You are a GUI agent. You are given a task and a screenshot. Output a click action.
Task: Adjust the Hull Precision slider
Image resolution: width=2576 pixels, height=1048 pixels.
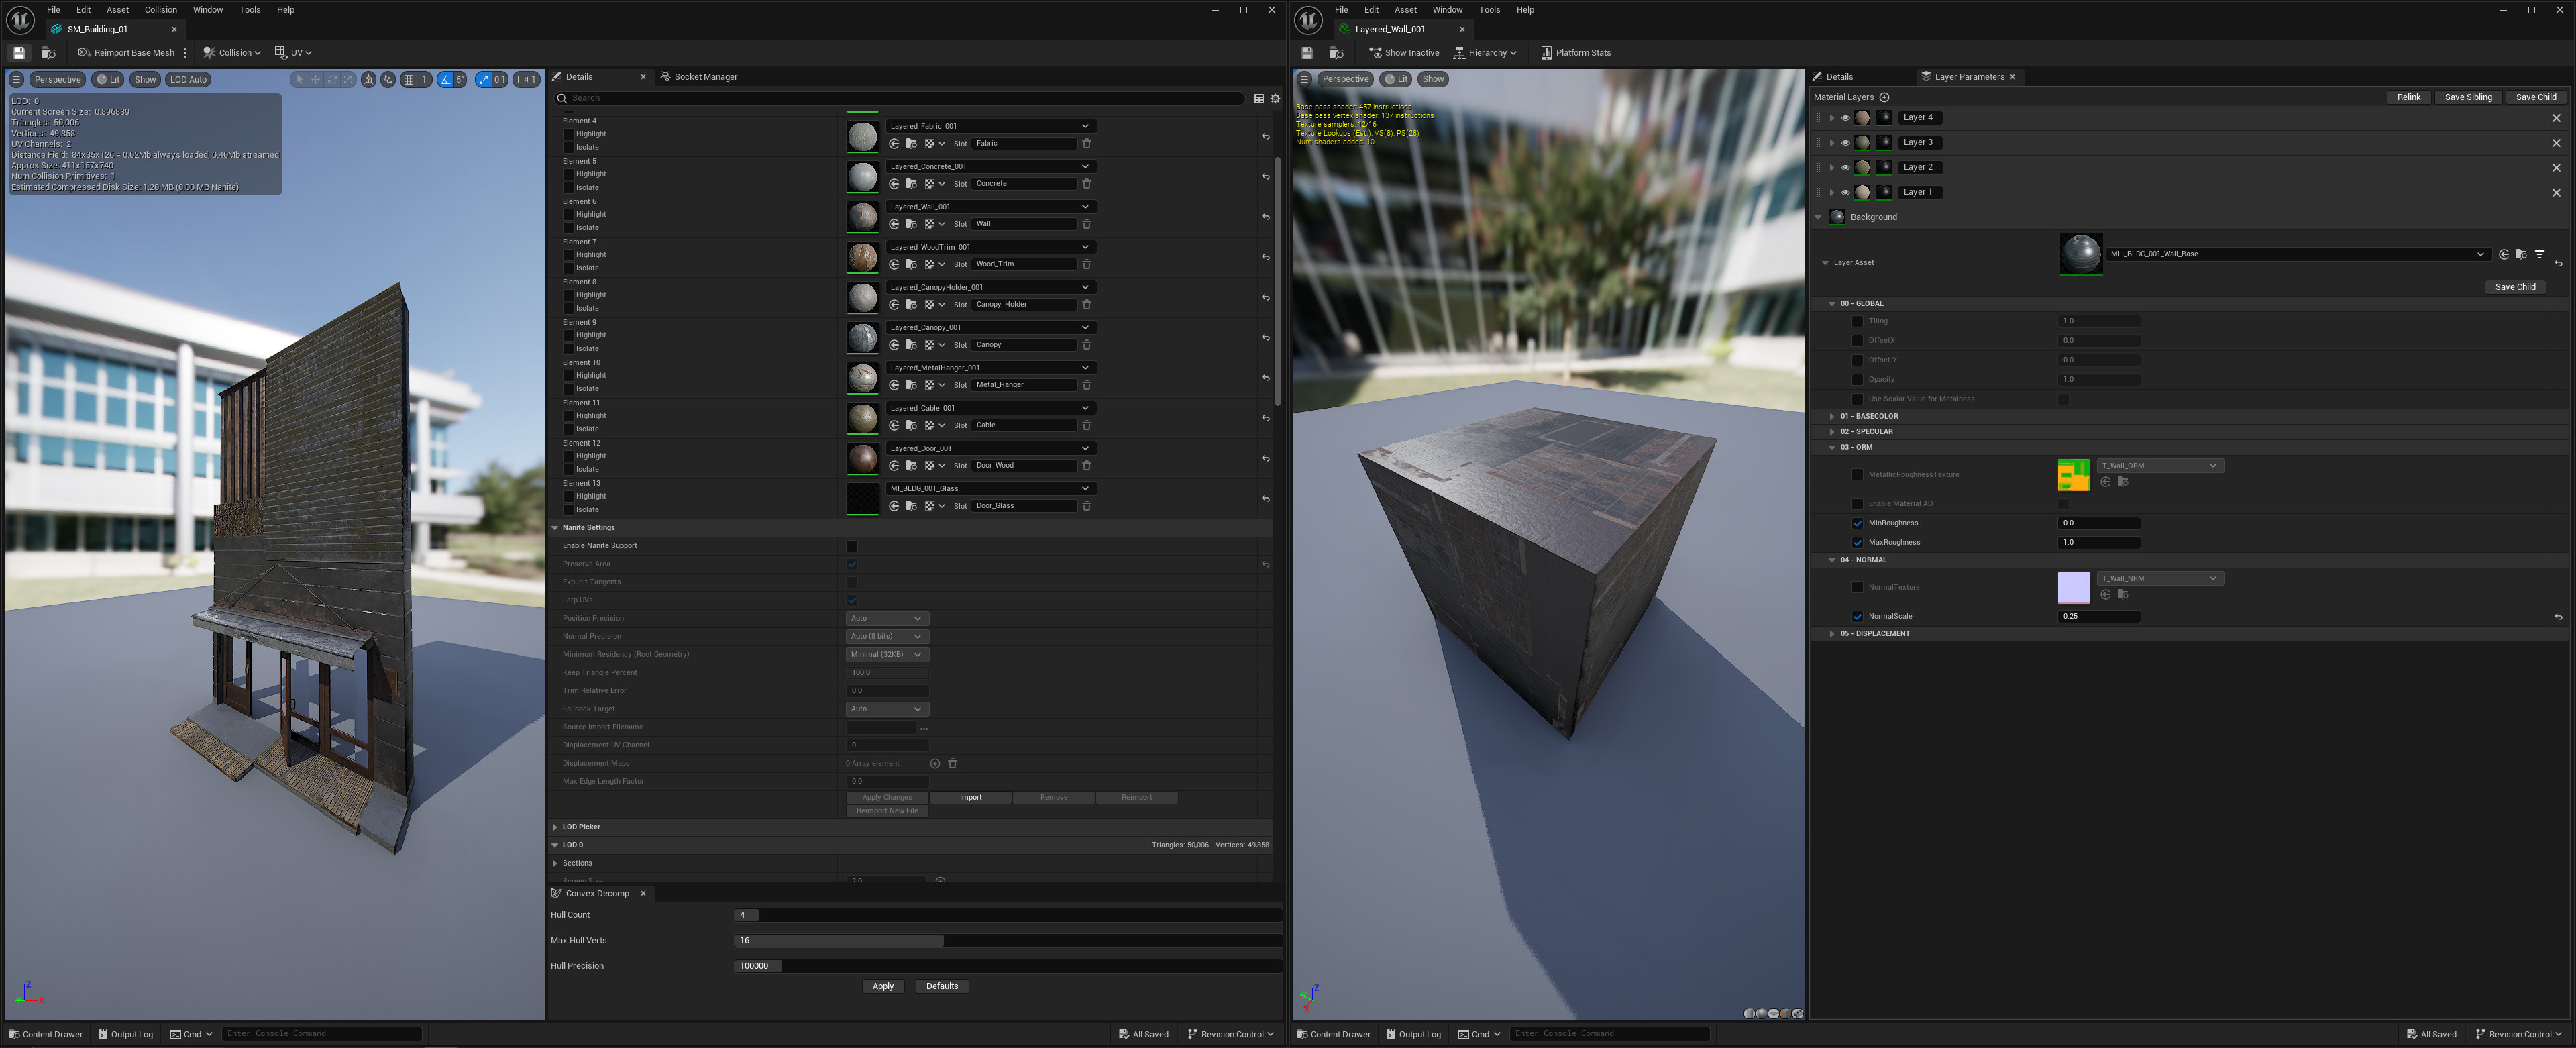point(1008,966)
